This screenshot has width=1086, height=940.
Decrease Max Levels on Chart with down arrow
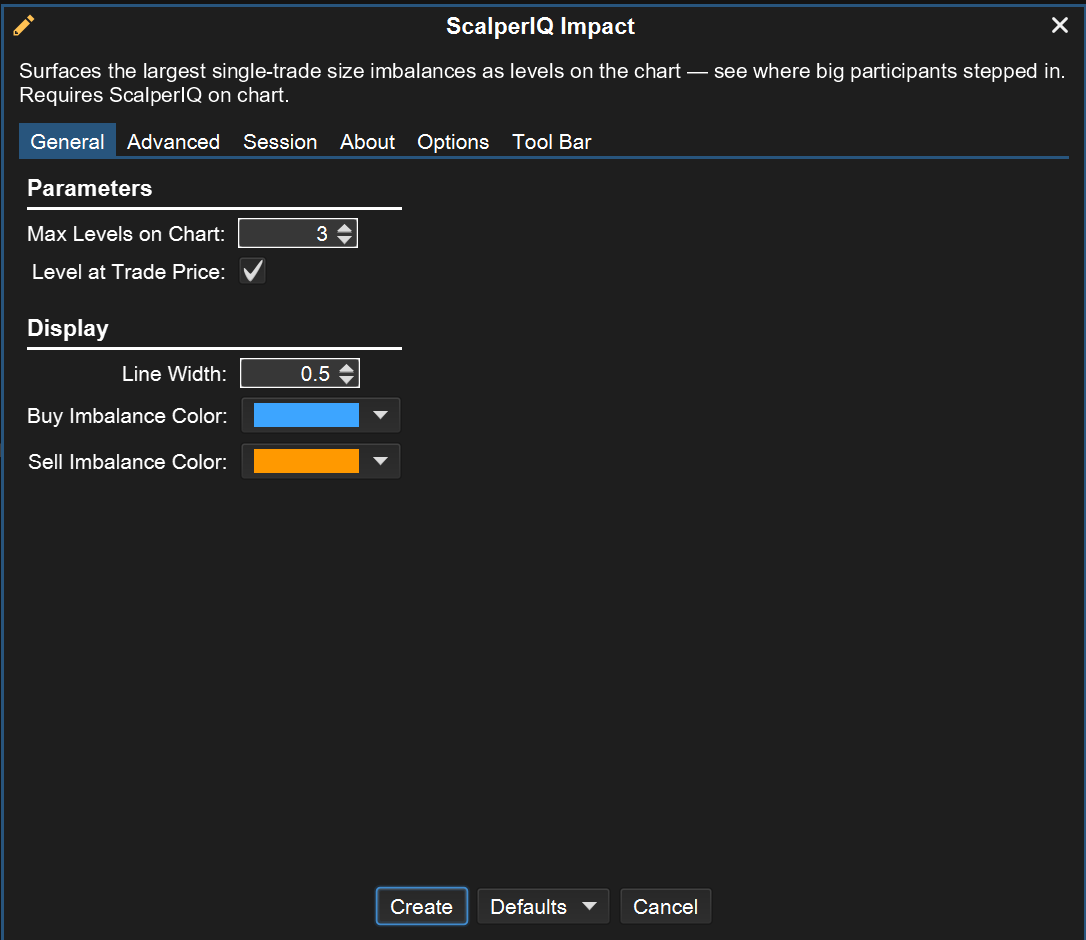[344, 240]
